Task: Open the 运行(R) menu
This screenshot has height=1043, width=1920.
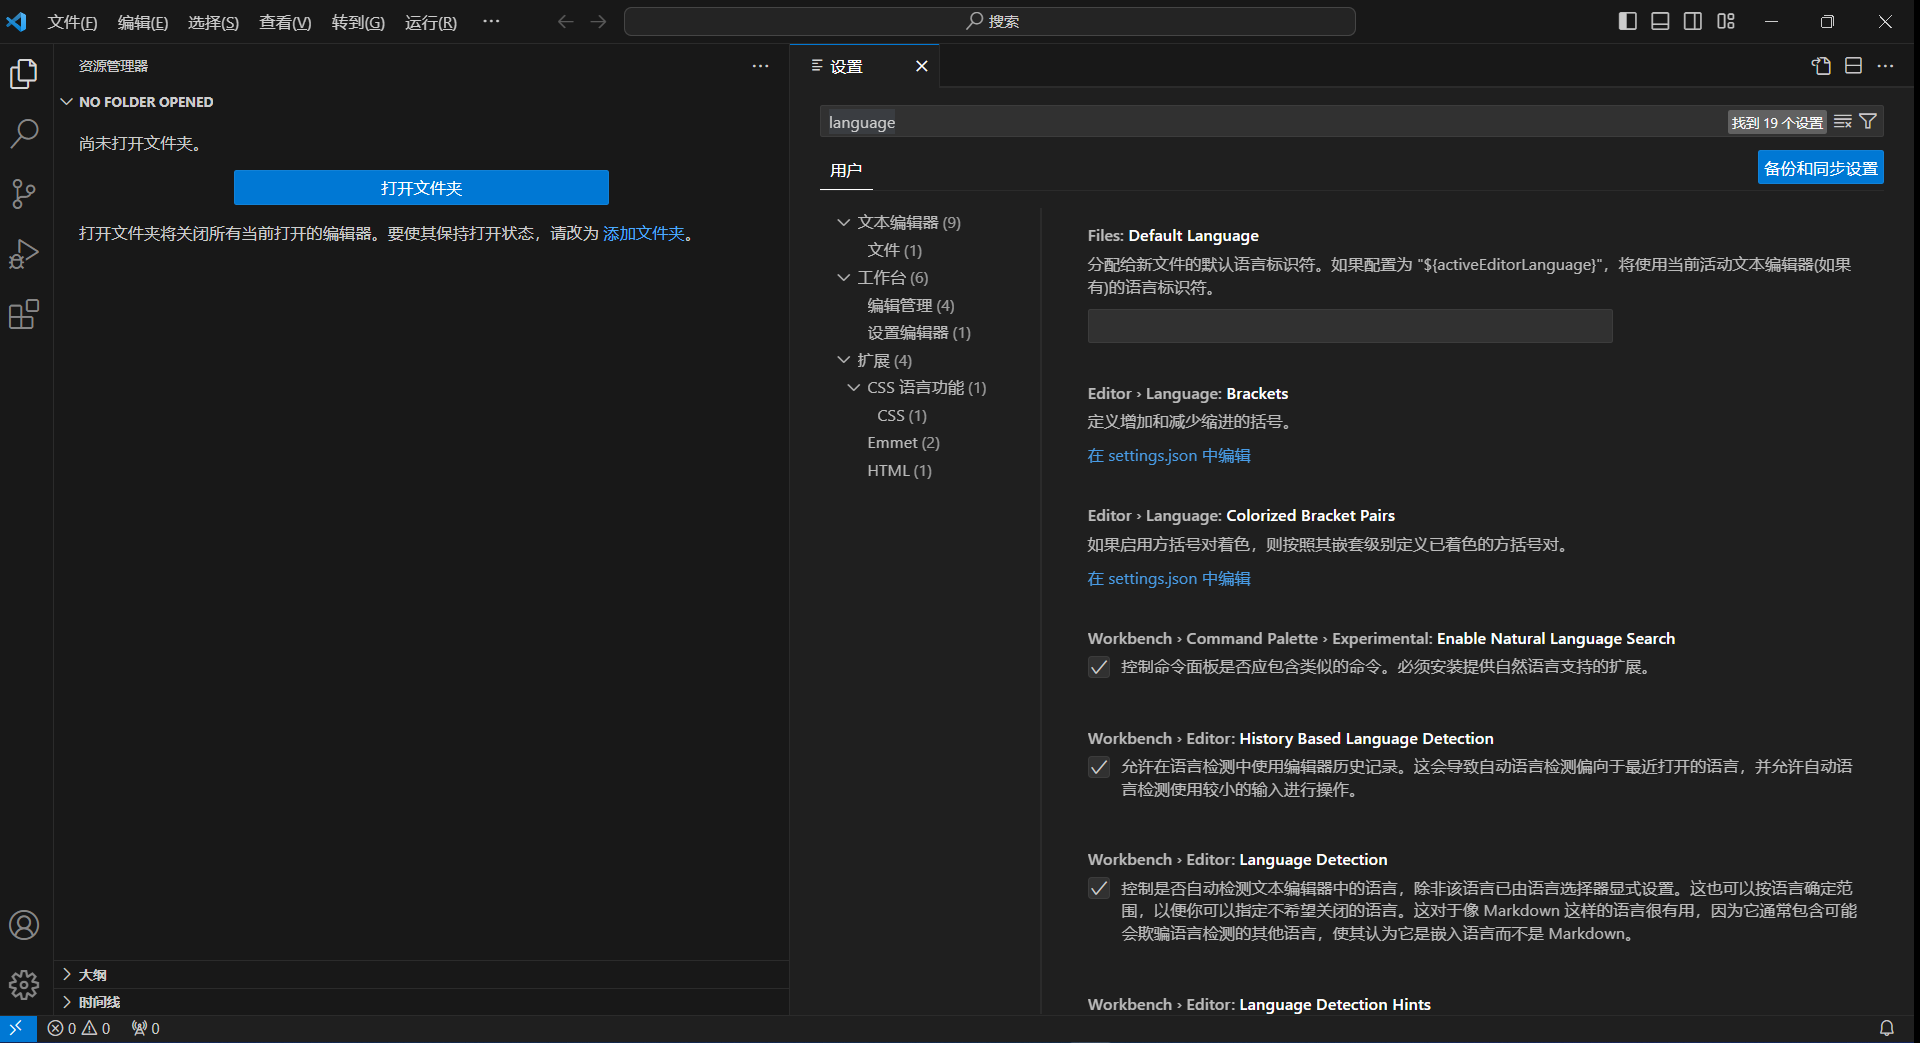Action: click(x=431, y=22)
